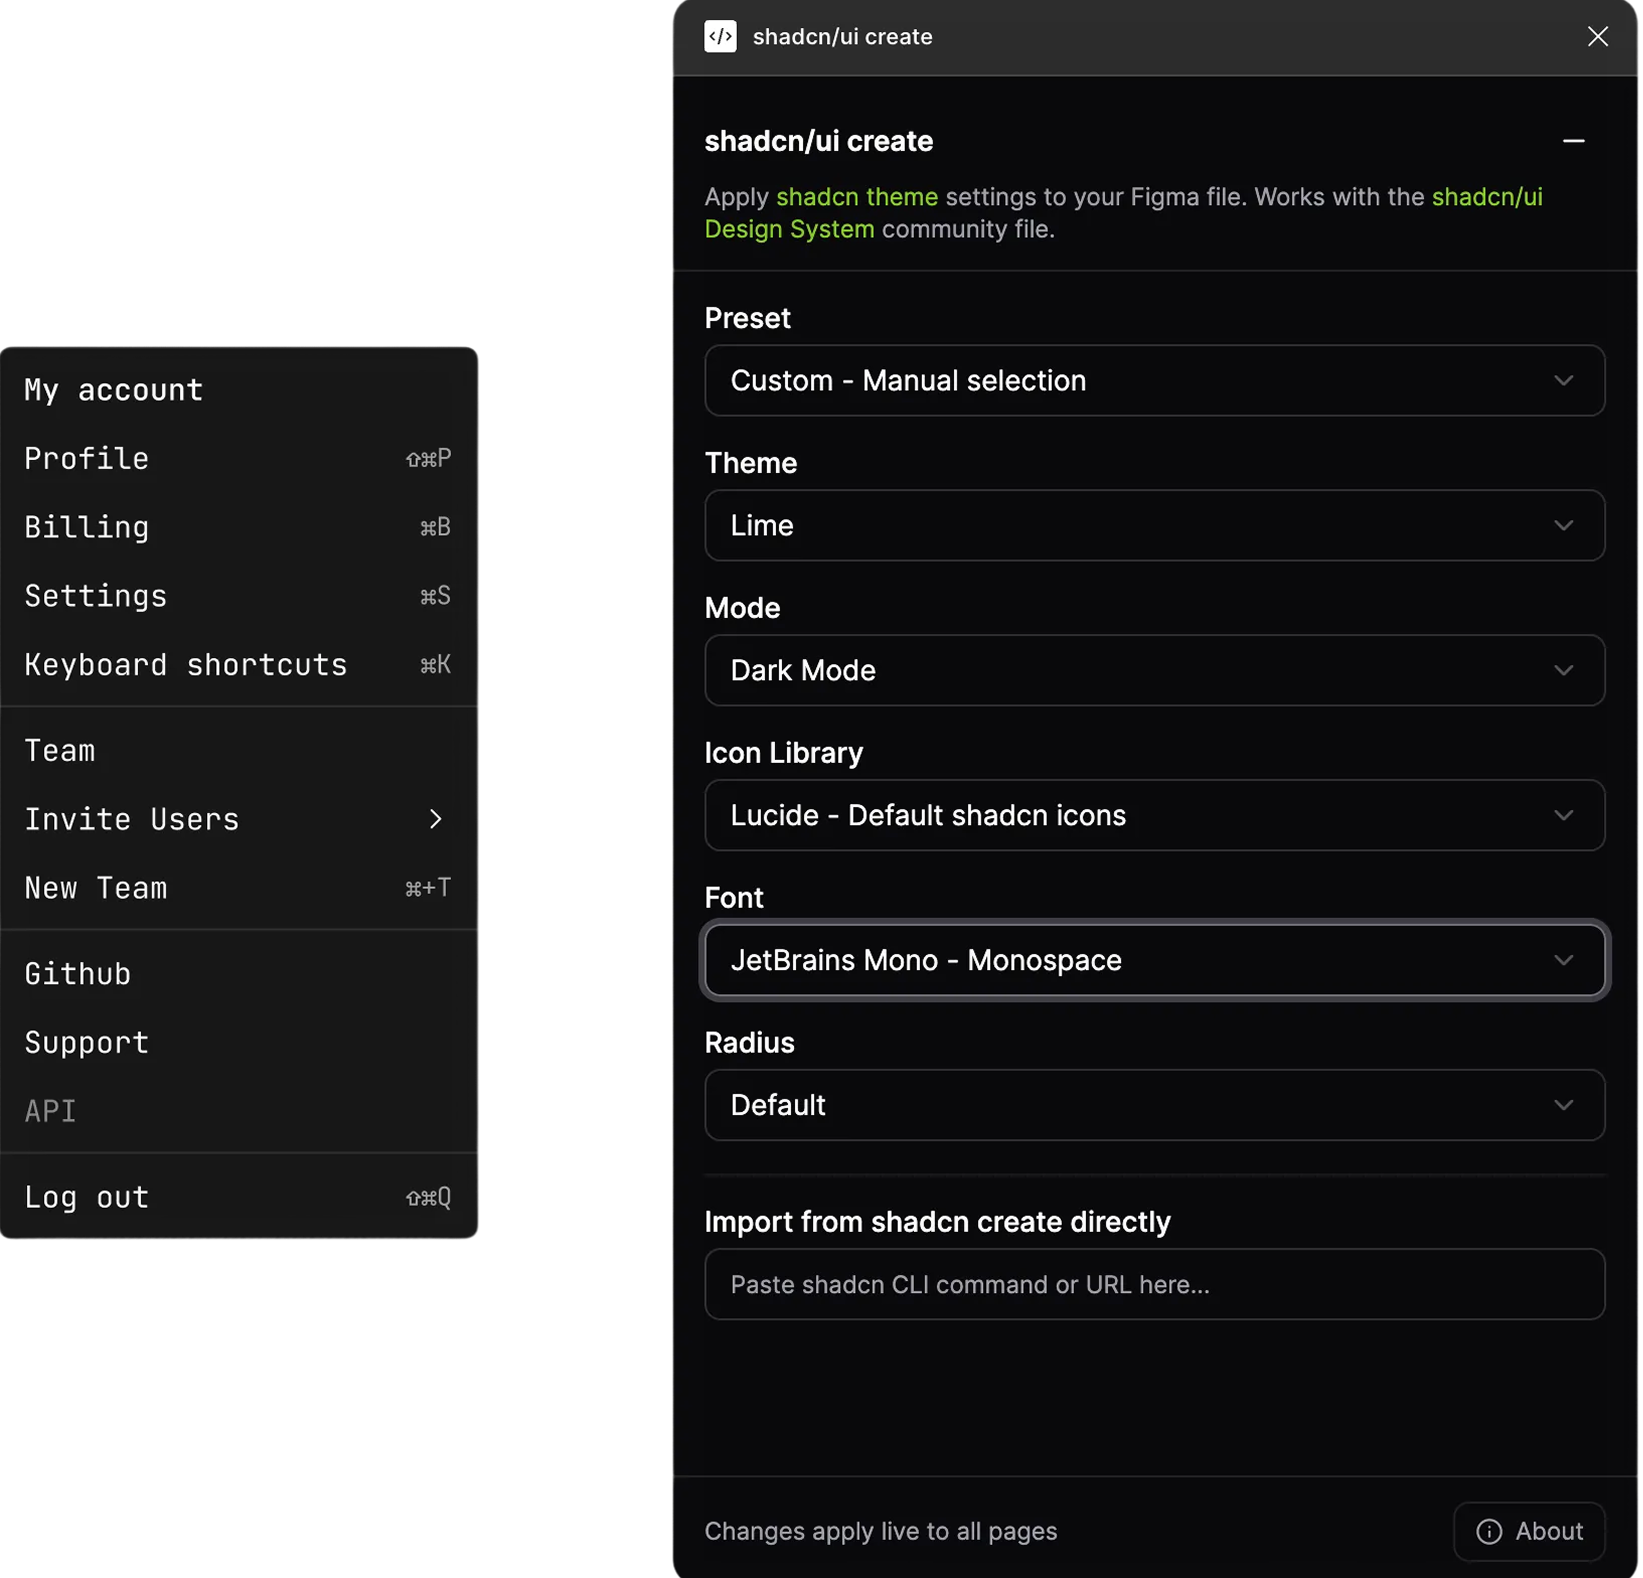Choose Settings menu item
Screen dimensions: 1643x1578
96,597
